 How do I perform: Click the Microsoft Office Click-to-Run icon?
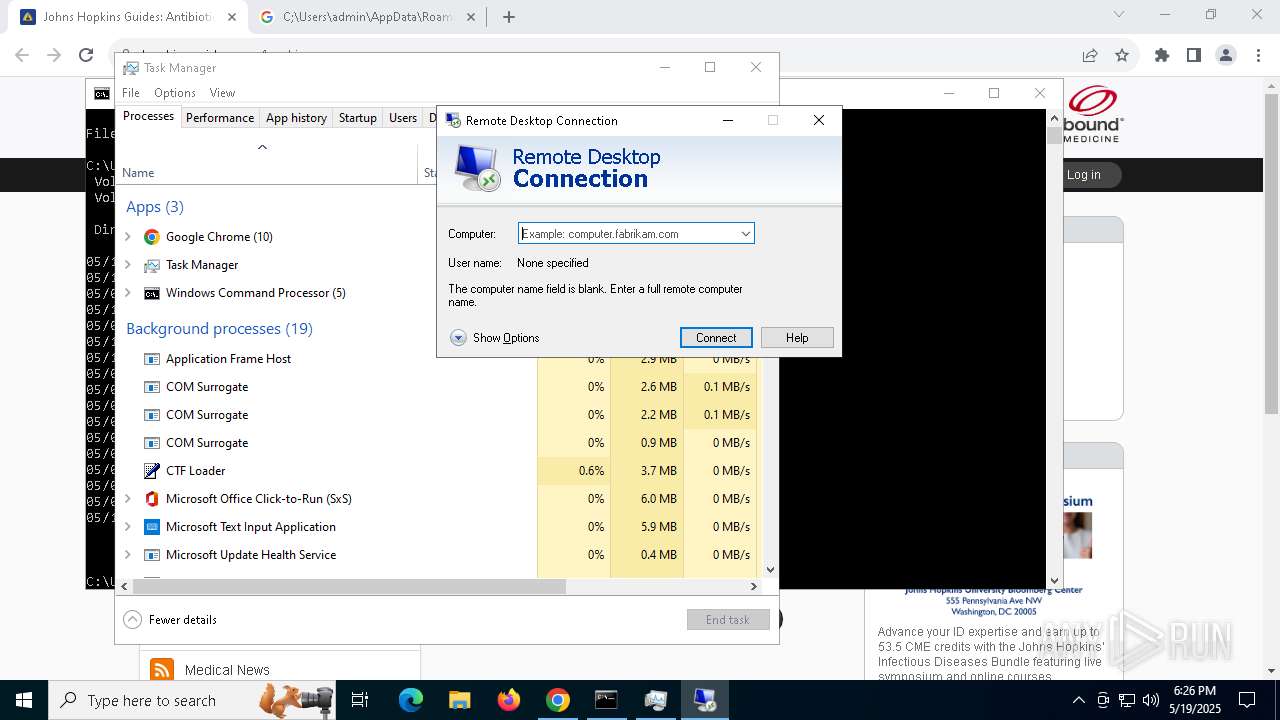tap(152, 499)
